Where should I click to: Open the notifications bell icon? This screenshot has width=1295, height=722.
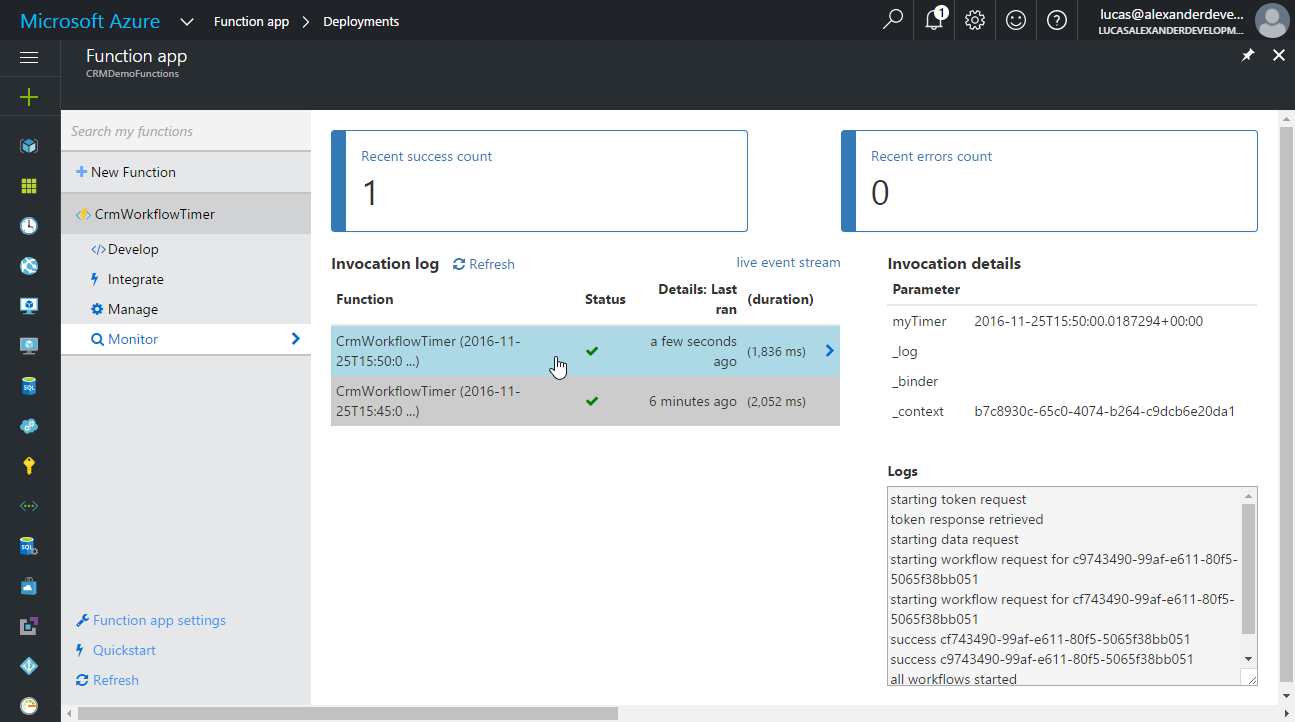click(934, 20)
